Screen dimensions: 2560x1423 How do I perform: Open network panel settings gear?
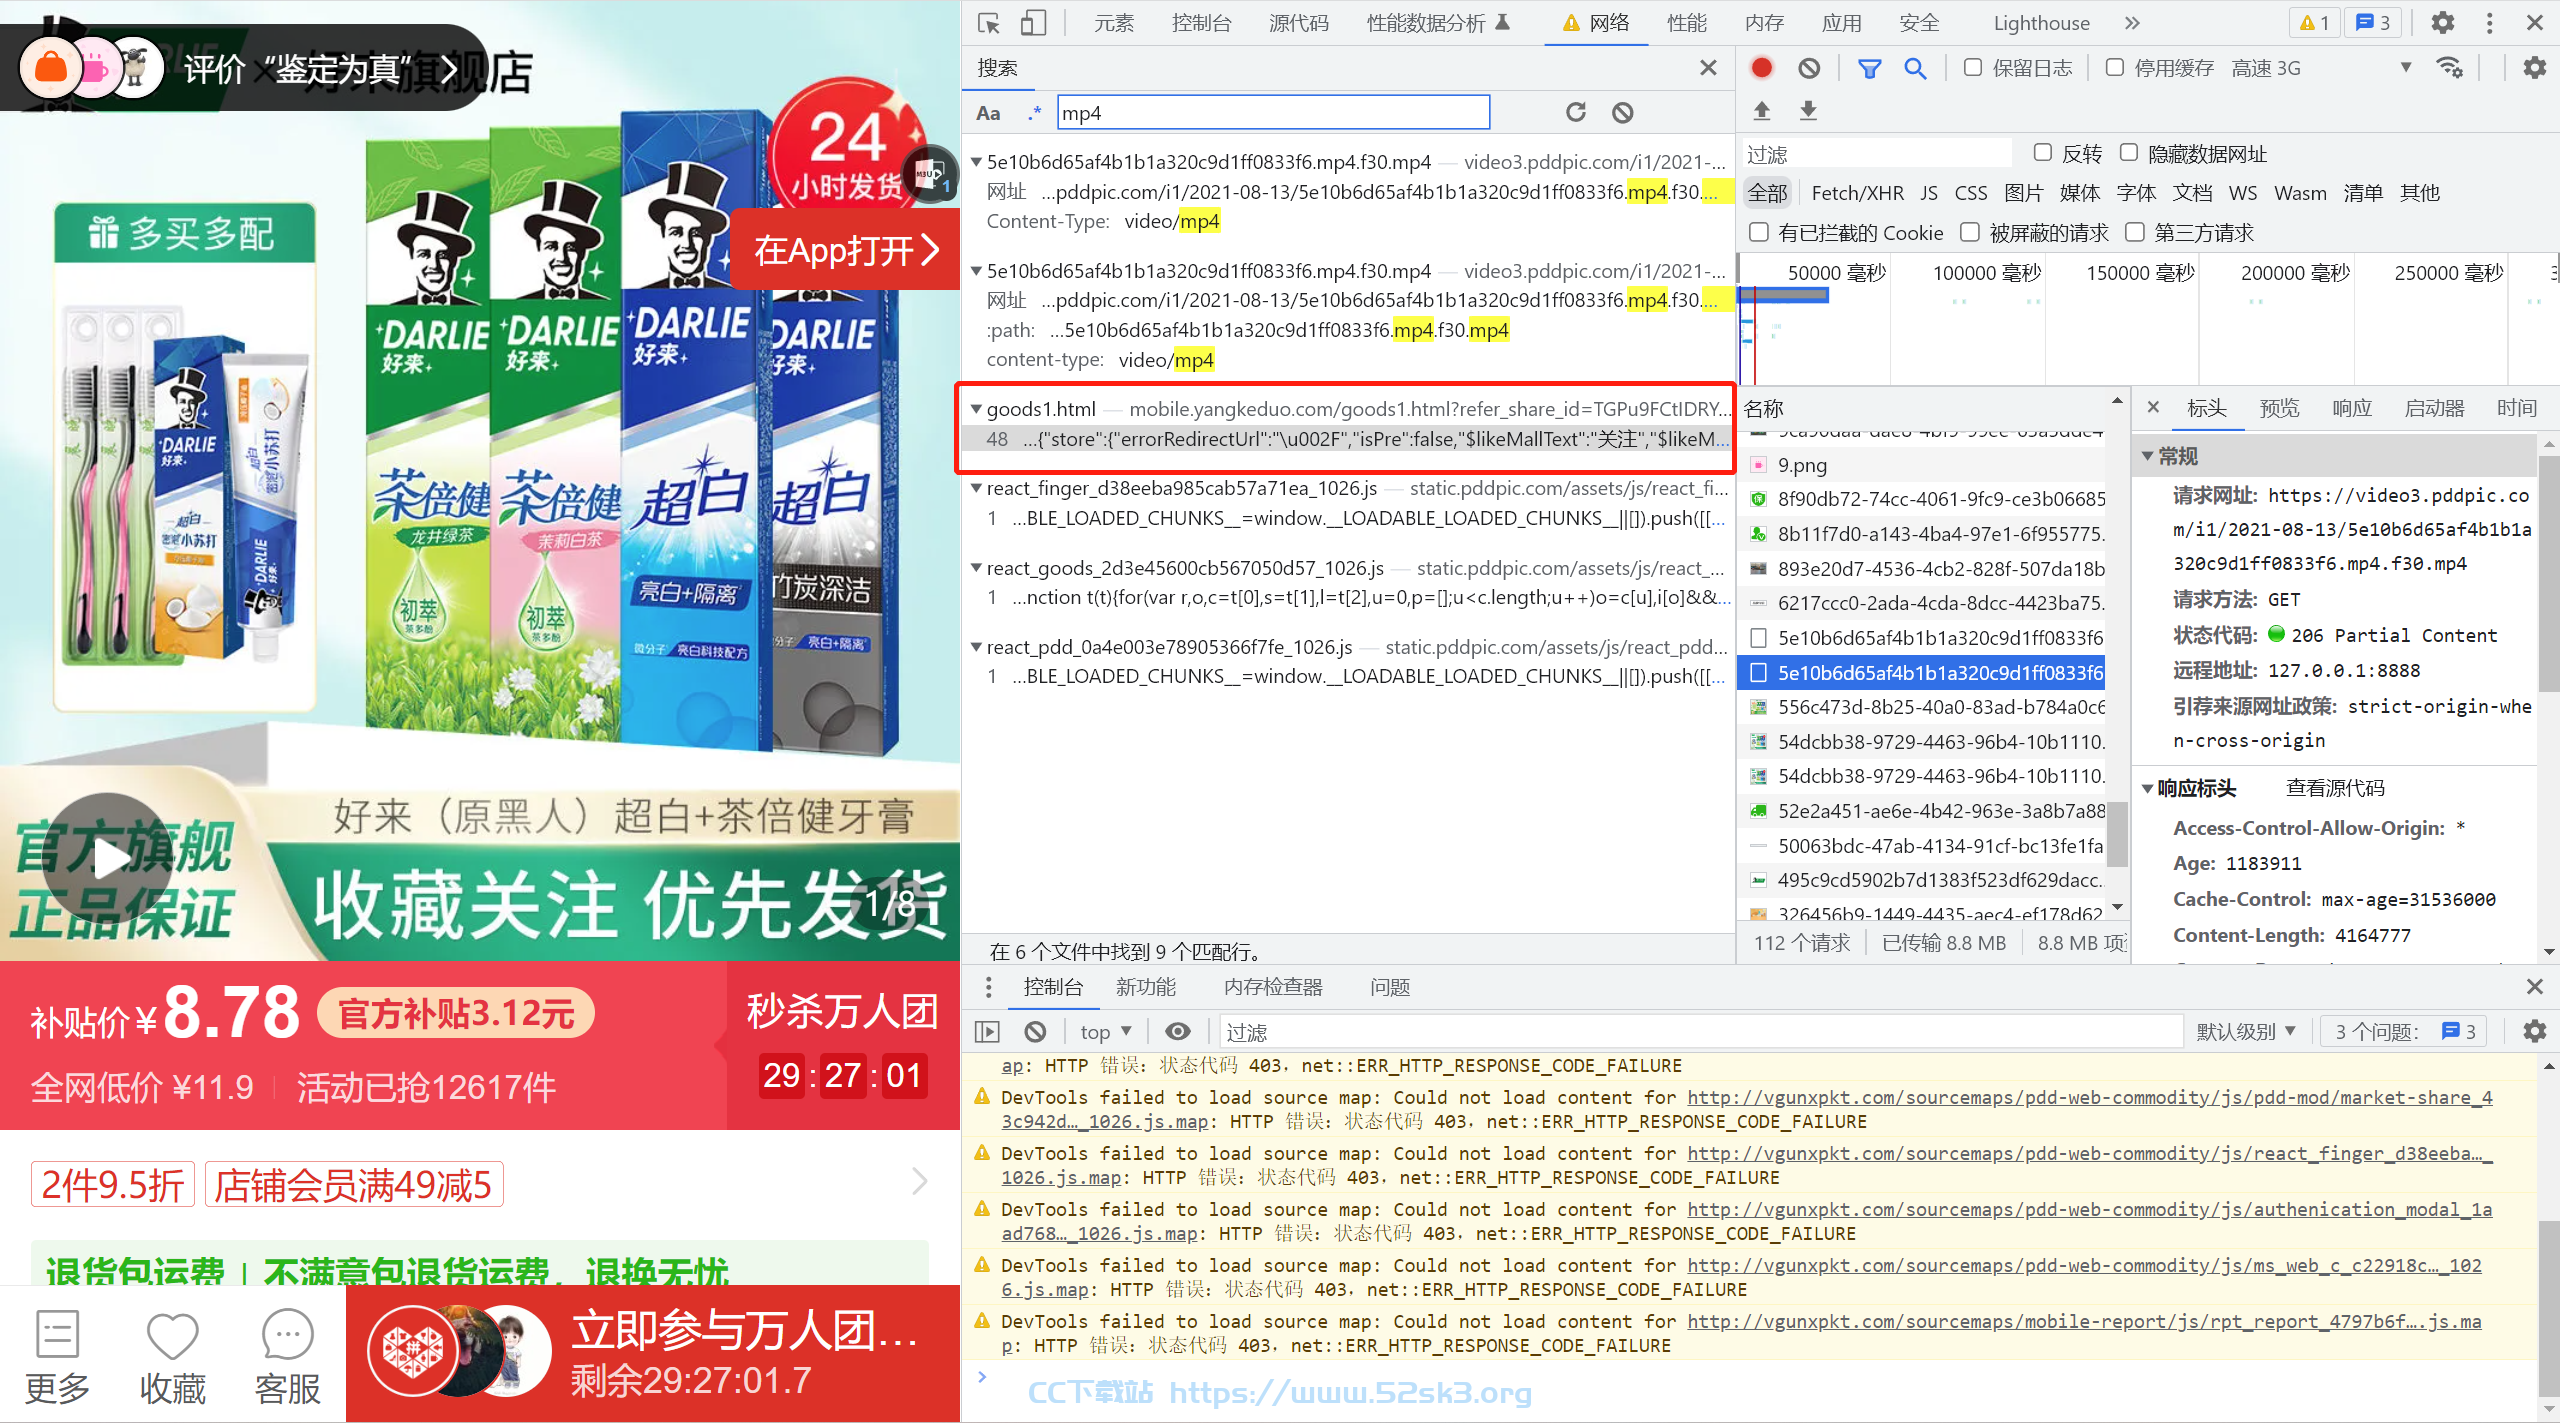(2534, 68)
